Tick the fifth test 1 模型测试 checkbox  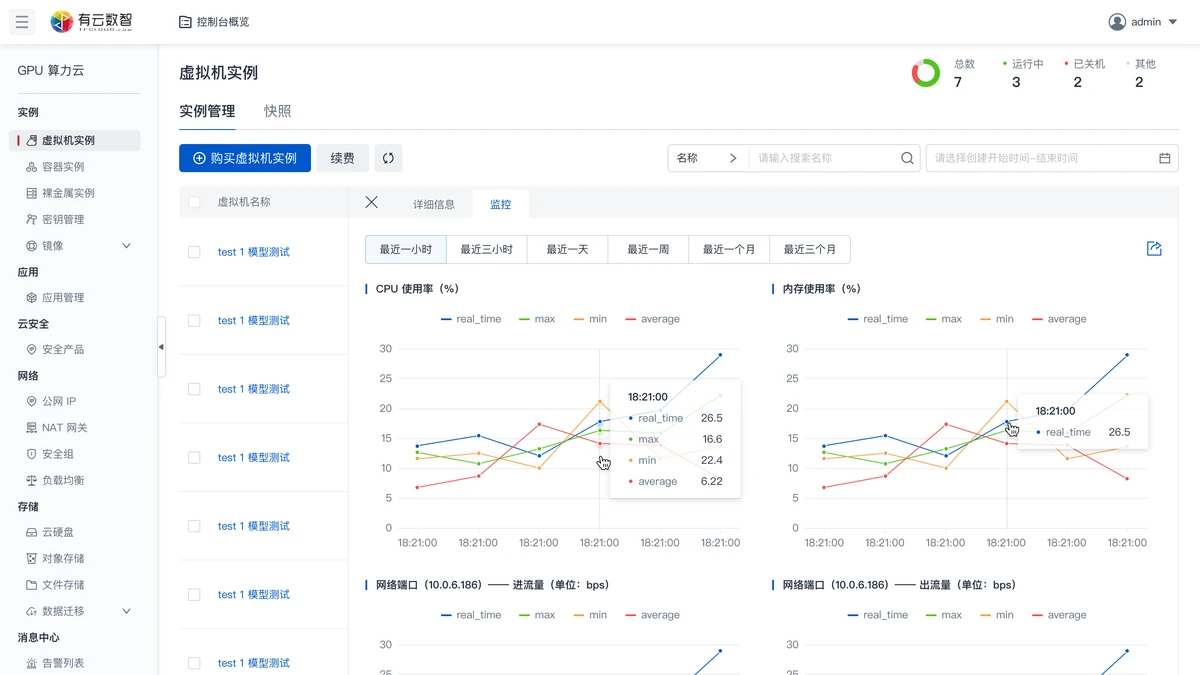pyautogui.click(x=194, y=526)
